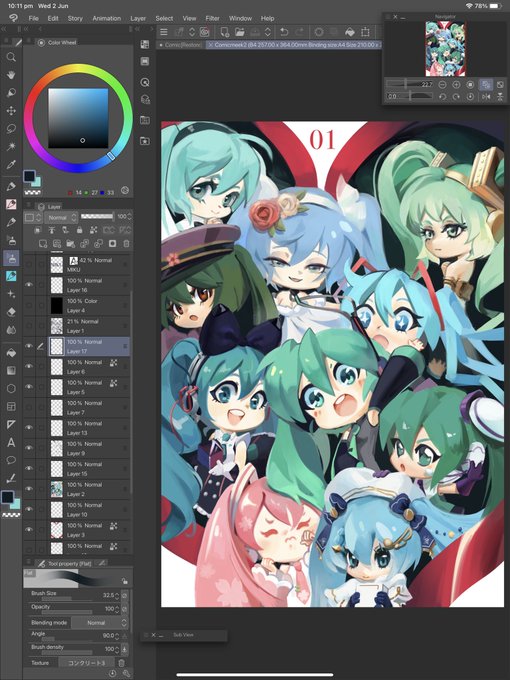Open the layer palette color dropdown
Viewport: 510px width, 680px height.
[33, 217]
